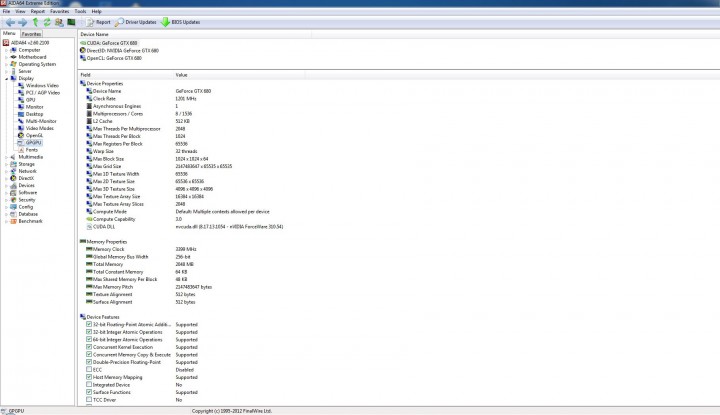Open the View menu
Image resolution: width=720 pixels, height=415 pixels.
pos(20,11)
